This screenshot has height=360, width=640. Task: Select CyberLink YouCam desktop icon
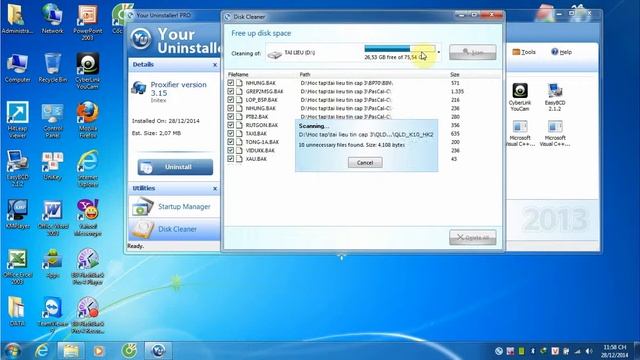click(87, 71)
